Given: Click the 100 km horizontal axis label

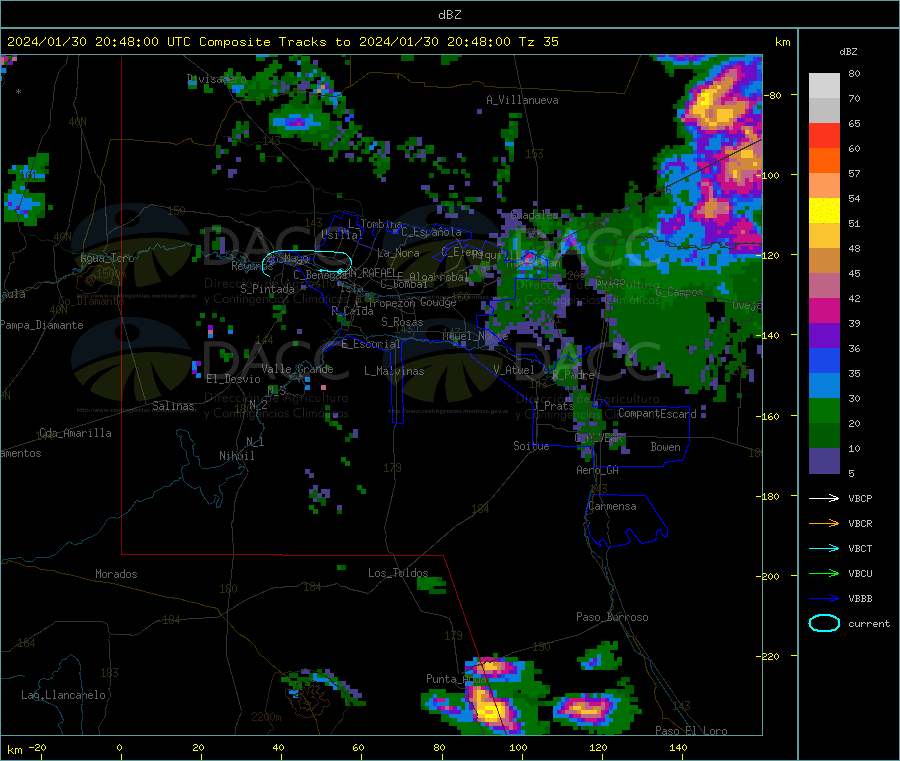Looking at the screenshot, I should 518,747.
